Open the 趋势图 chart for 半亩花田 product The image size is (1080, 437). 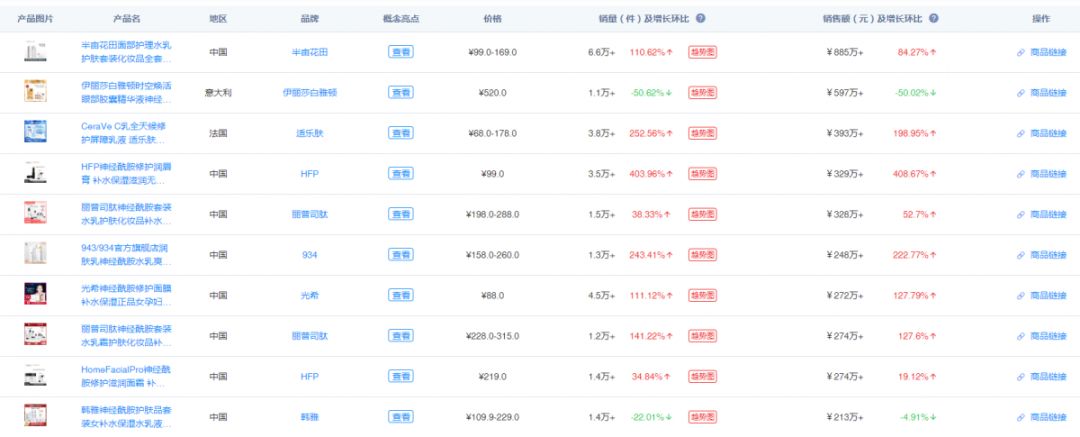pyautogui.click(x=702, y=52)
